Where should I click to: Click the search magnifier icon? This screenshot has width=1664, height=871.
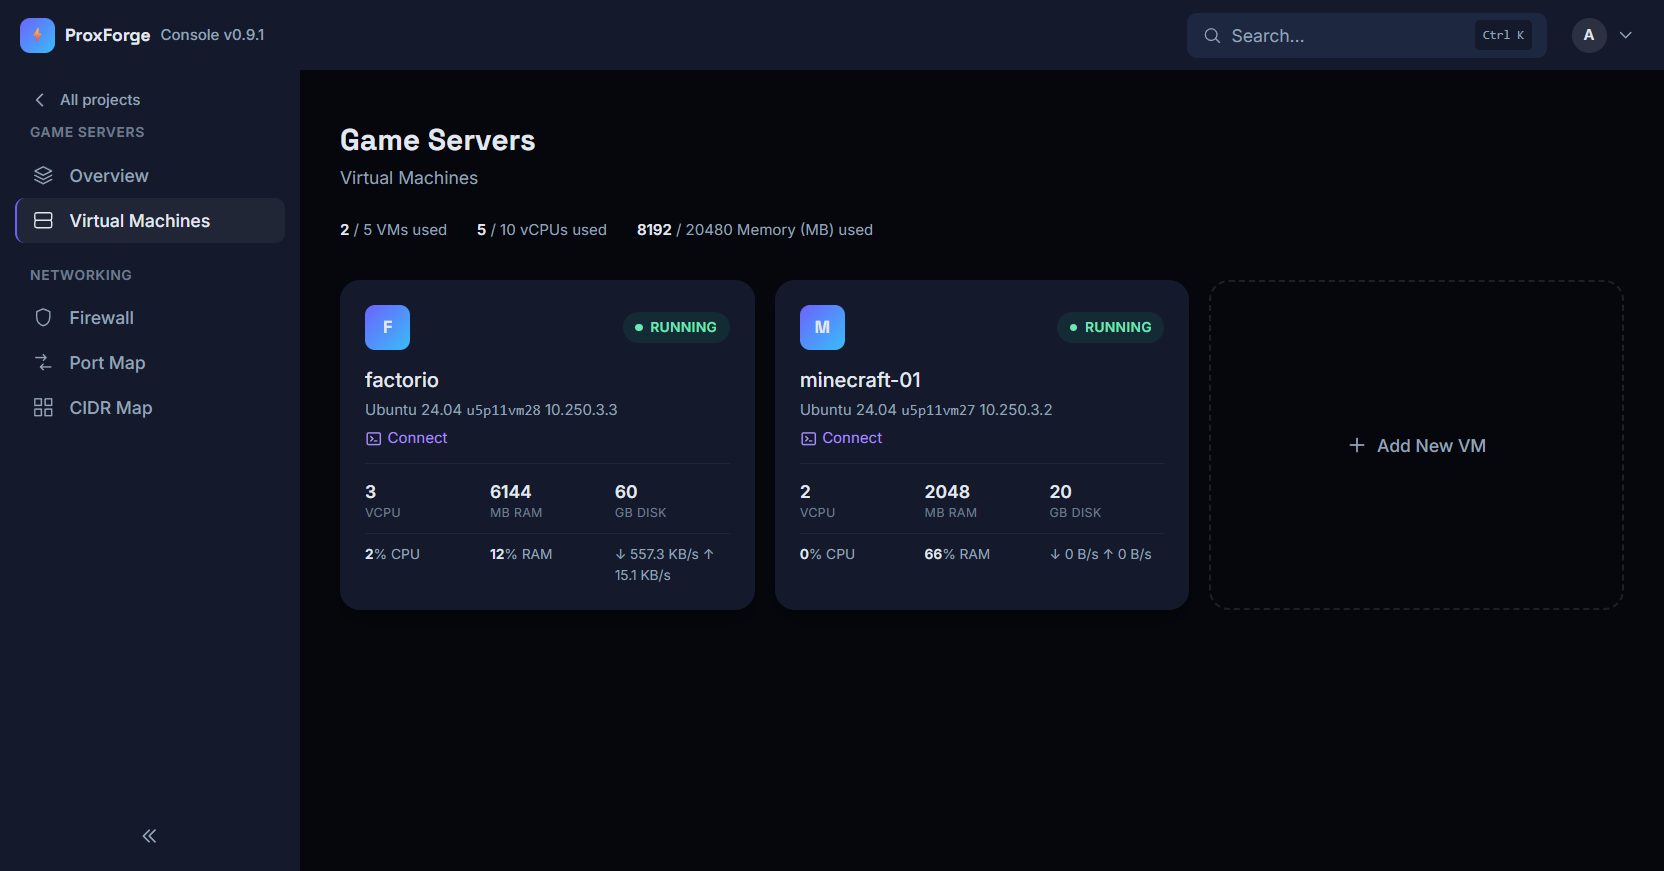pyautogui.click(x=1212, y=36)
